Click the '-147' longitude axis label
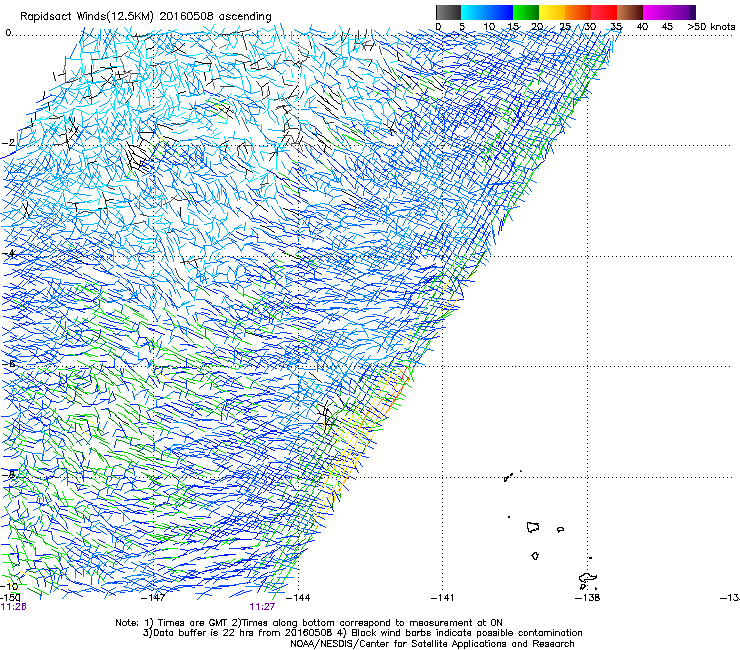Image resolution: width=740 pixels, height=650 pixels. click(x=153, y=598)
